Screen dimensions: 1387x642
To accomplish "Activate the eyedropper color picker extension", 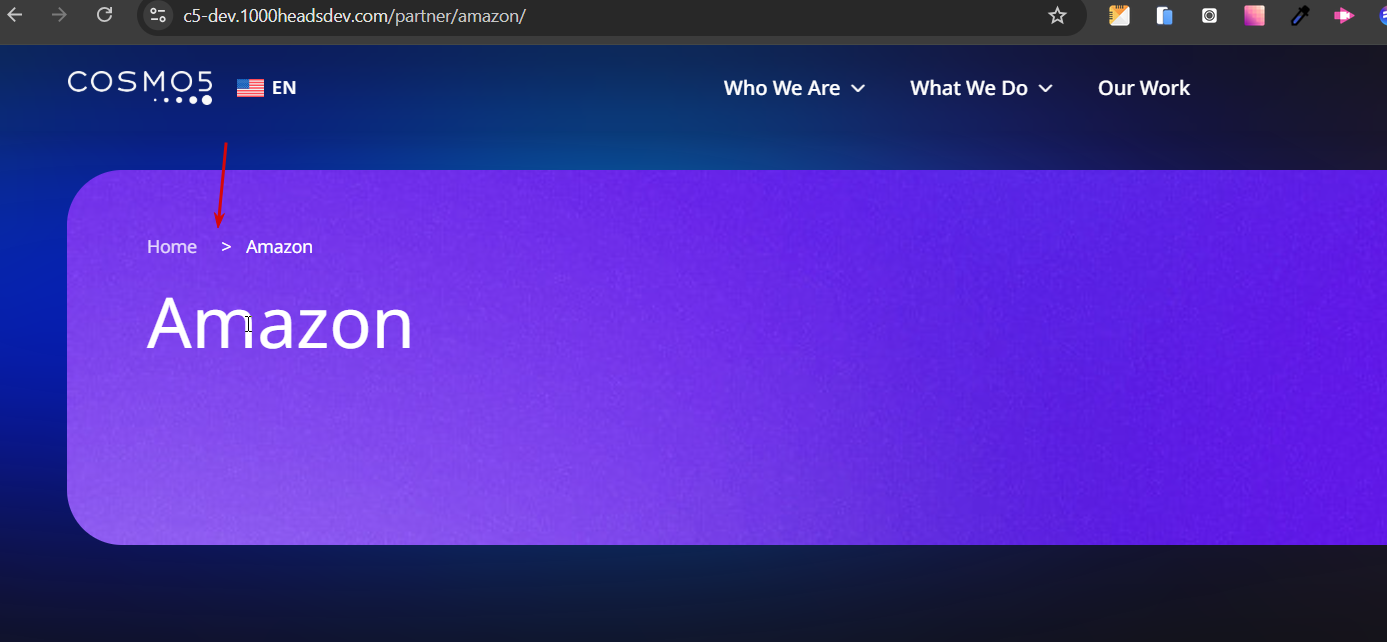I will click(x=1299, y=15).
